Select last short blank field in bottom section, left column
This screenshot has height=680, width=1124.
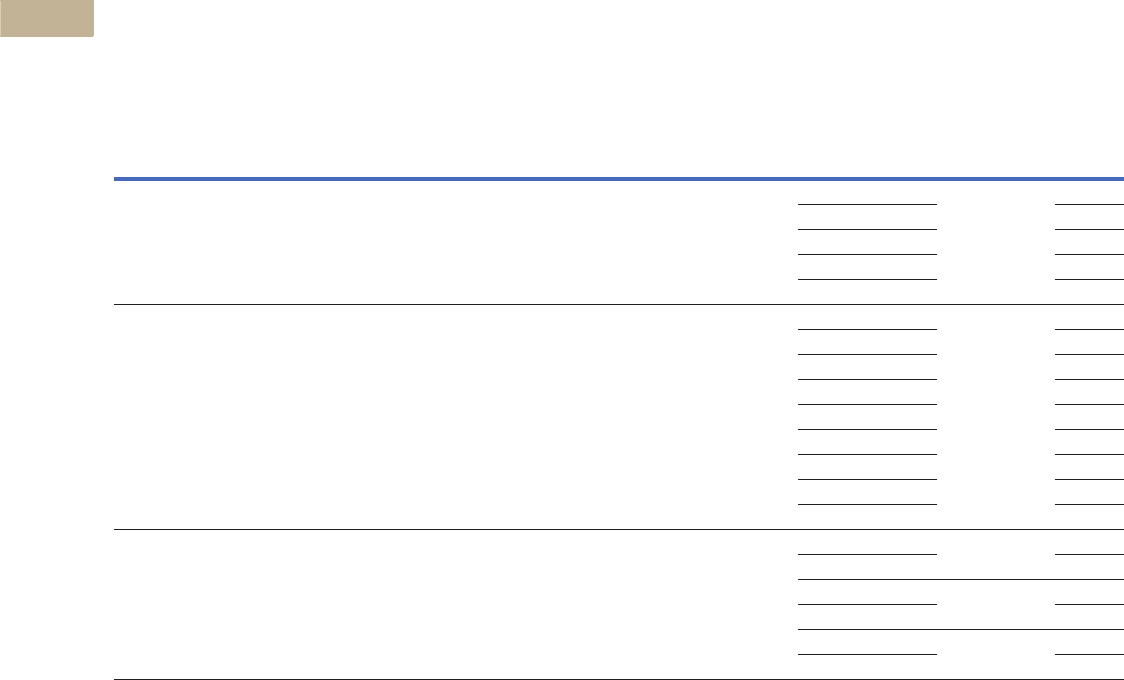coord(867,654)
